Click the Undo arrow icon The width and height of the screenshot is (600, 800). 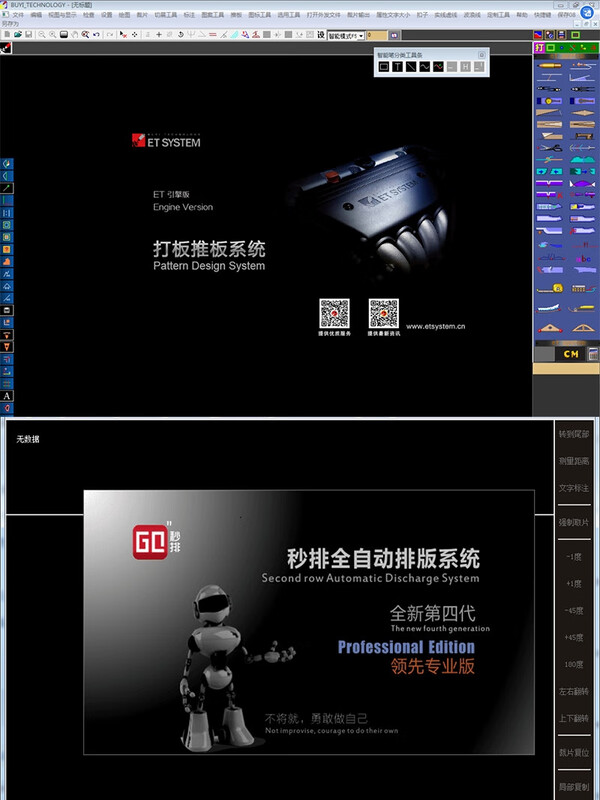[96, 34]
